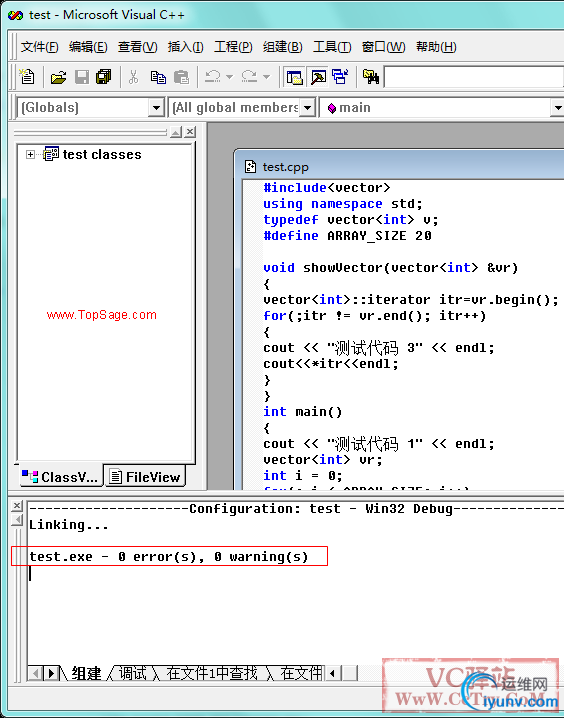The height and width of the screenshot is (718, 564).
Task: Click the 'using namespace std;' line
Action: (342, 204)
